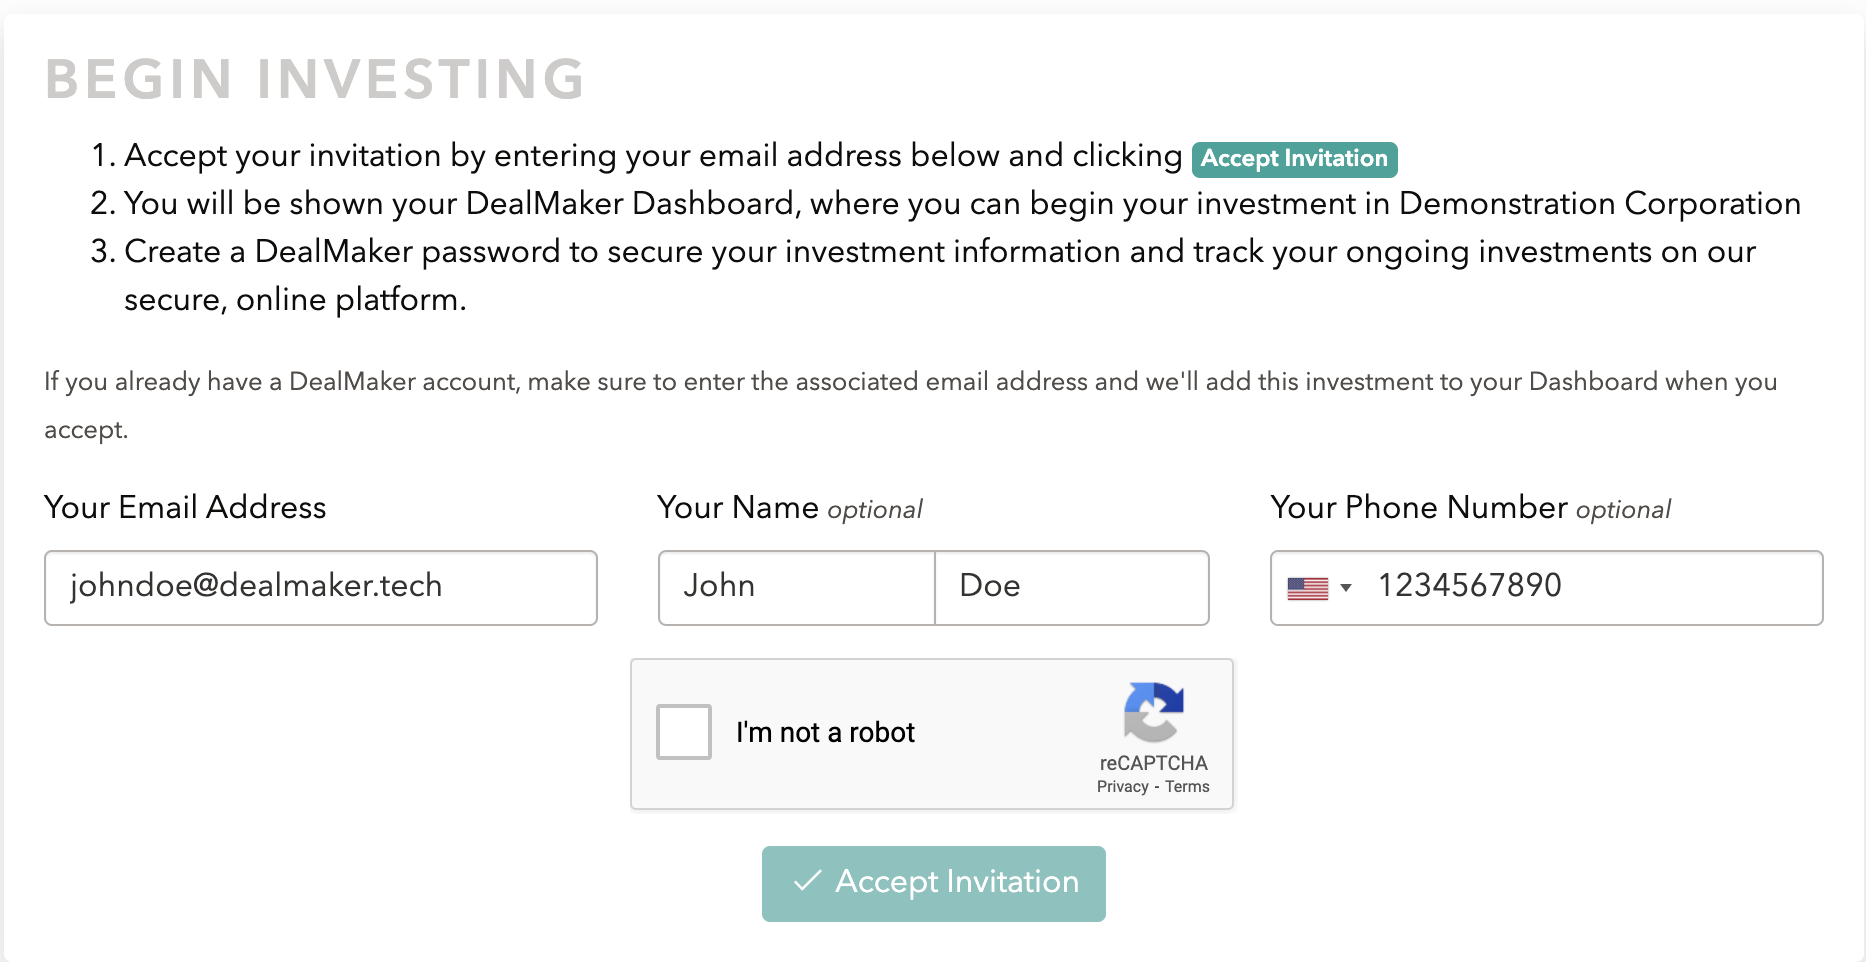Viewport: 1866px width, 962px height.
Task: Click the Accept Invitation submit button
Action: click(x=934, y=883)
